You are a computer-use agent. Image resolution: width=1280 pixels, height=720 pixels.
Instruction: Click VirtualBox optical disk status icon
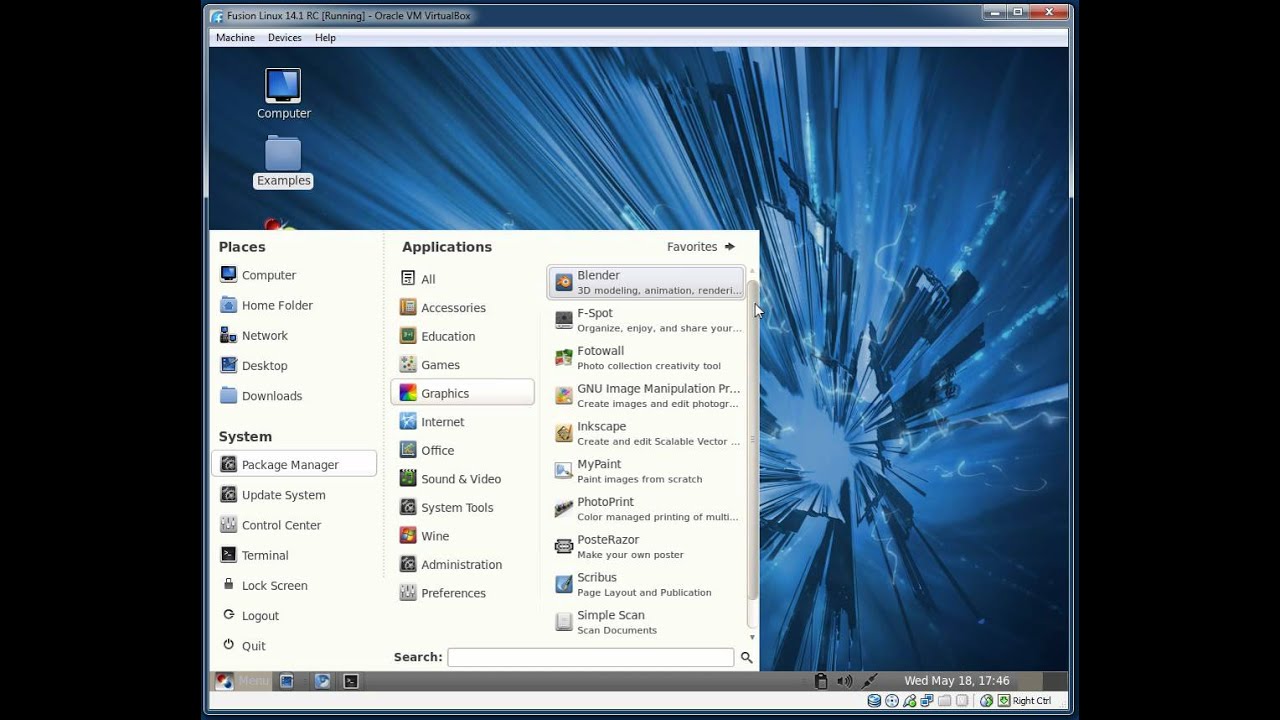pyautogui.click(x=892, y=701)
